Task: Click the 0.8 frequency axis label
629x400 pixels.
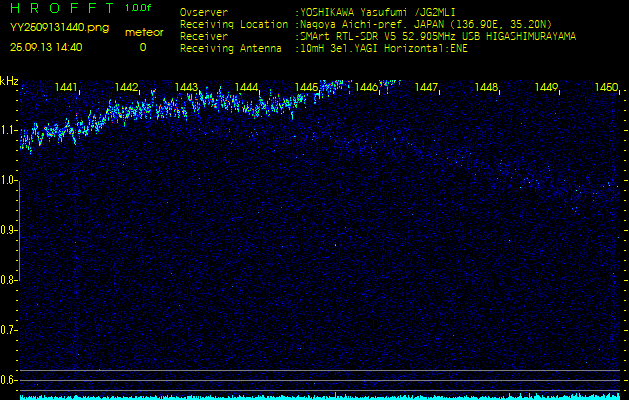Action: 9,280
